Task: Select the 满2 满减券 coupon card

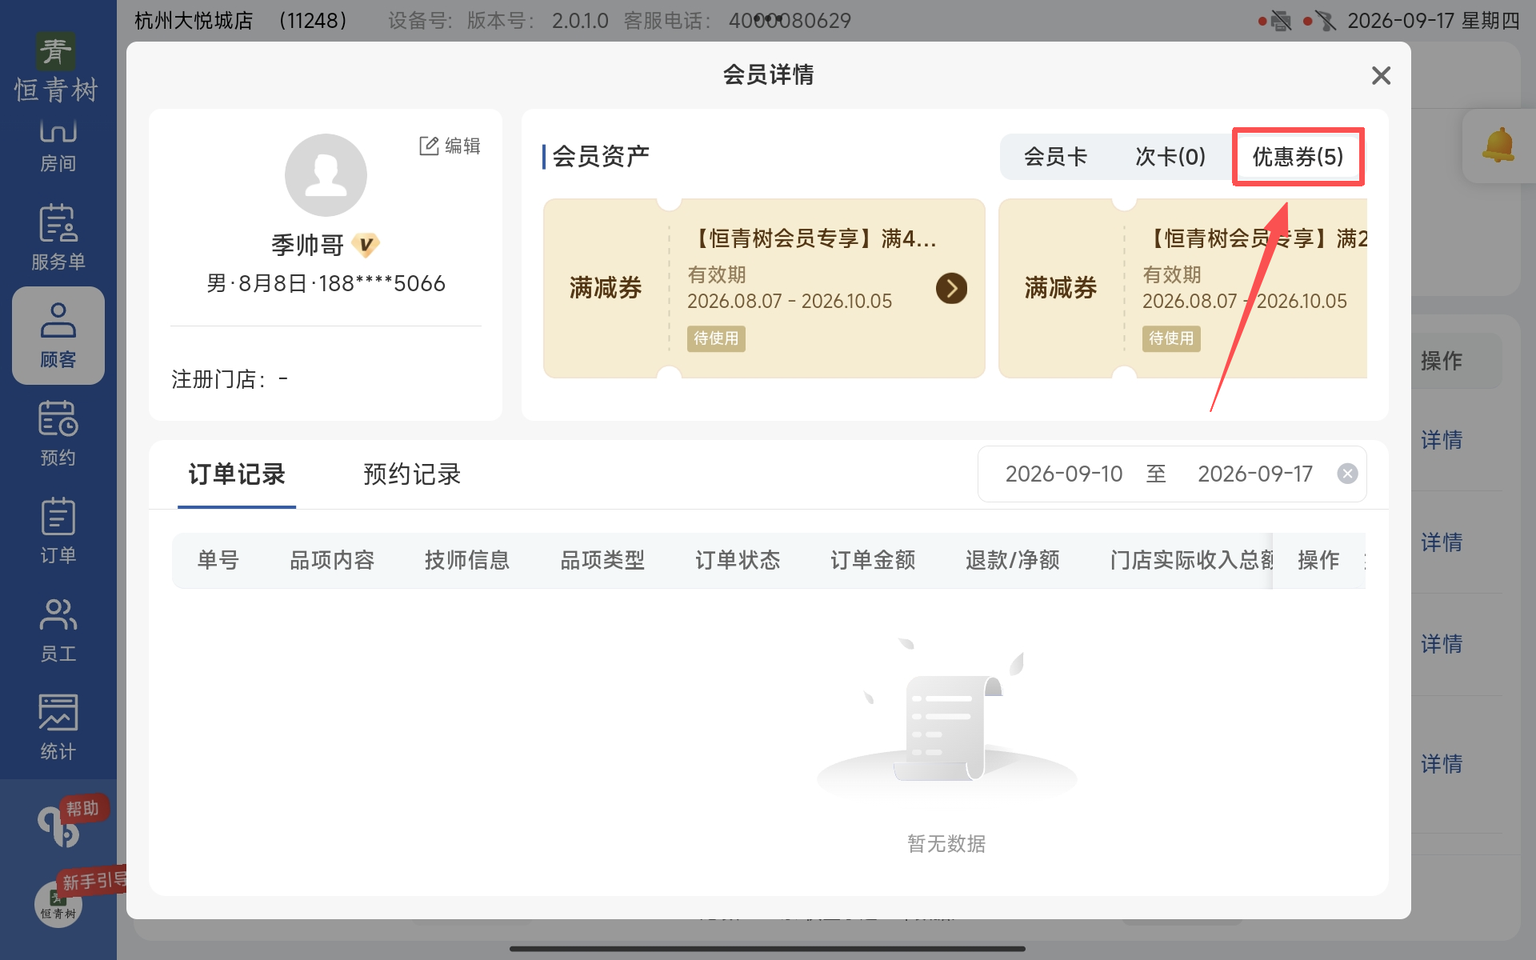Action: pyautogui.click(x=1183, y=288)
